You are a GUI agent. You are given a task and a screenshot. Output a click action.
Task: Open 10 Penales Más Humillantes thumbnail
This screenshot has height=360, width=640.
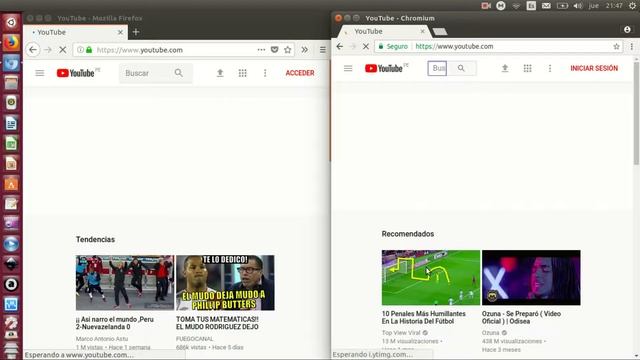tap(431, 278)
